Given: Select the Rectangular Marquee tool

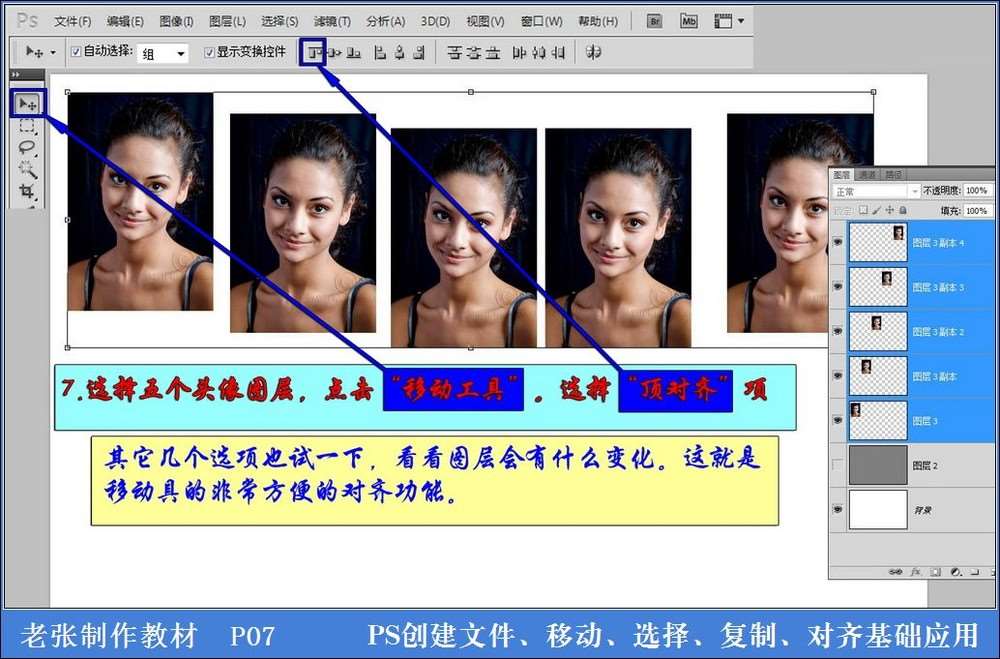Looking at the screenshot, I should tap(27, 126).
